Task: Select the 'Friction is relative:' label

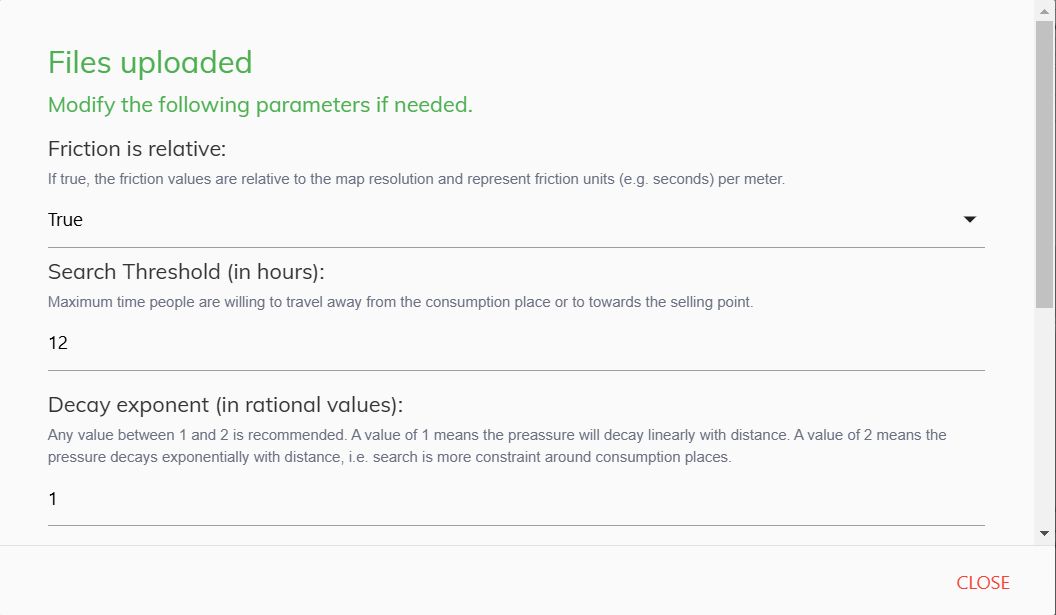Action: click(x=137, y=149)
